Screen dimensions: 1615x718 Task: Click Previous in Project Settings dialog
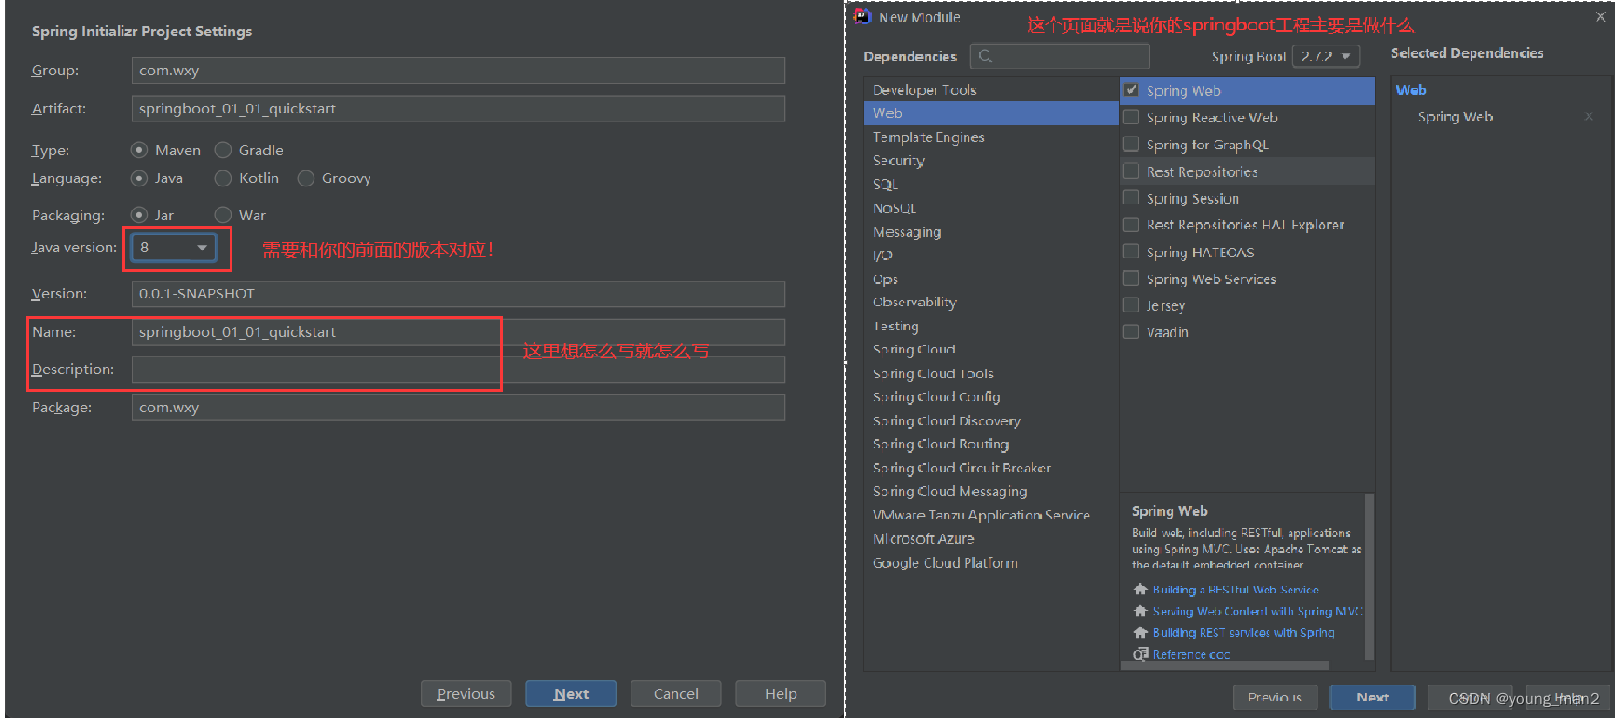(466, 694)
